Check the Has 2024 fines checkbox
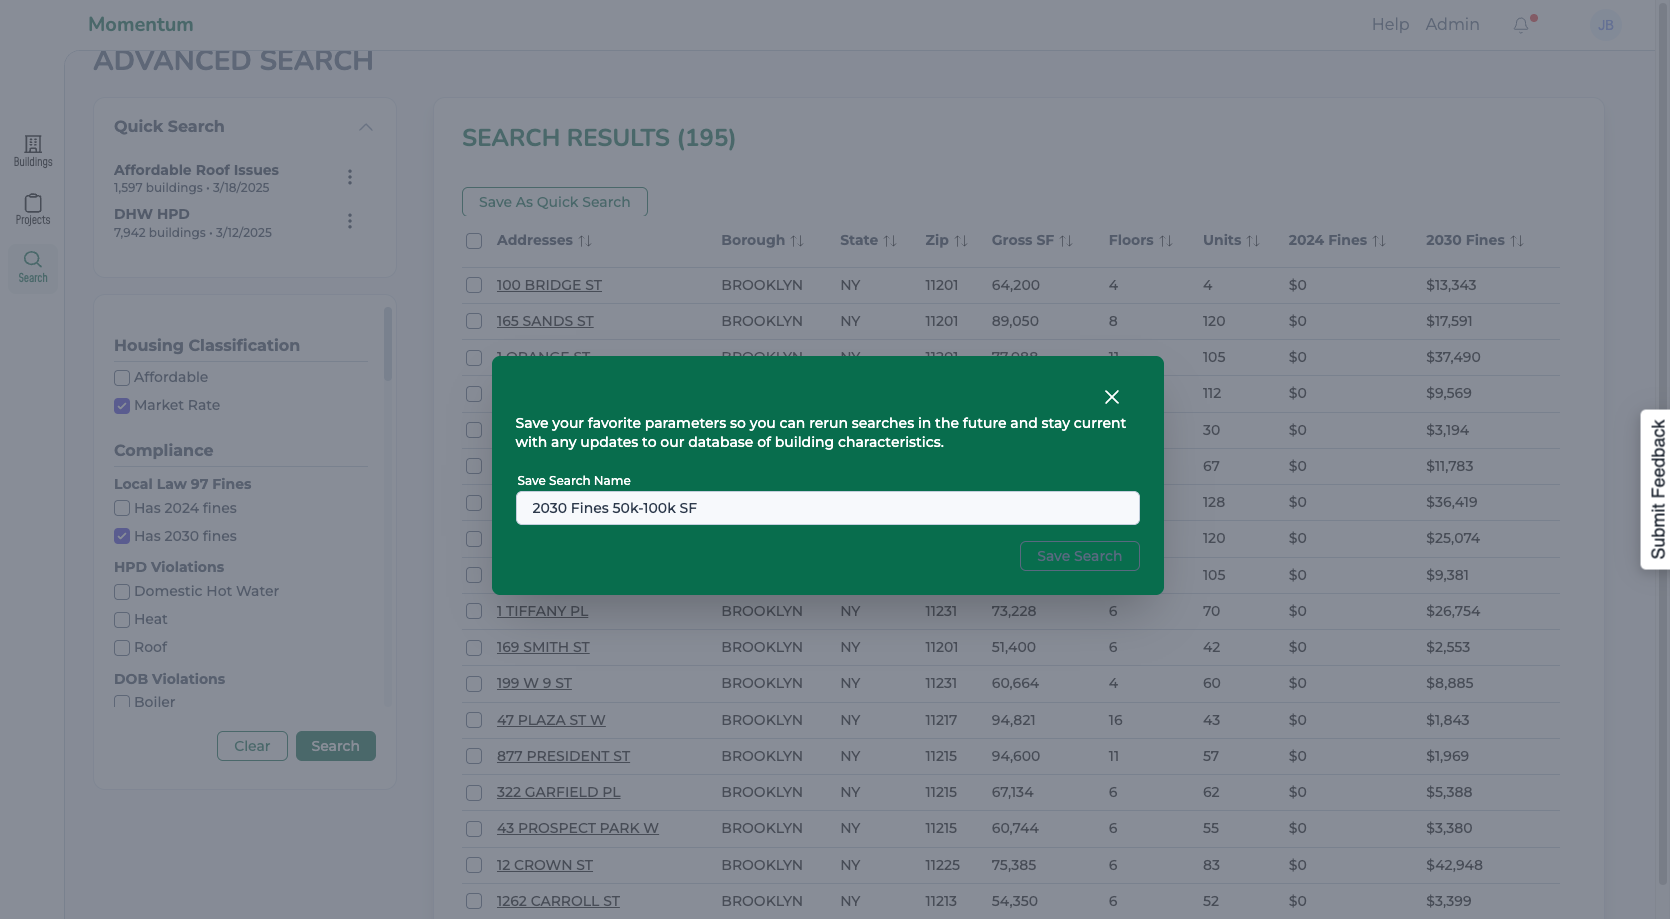This screenshot has height=919, width=1670. (x=122, y=508)
